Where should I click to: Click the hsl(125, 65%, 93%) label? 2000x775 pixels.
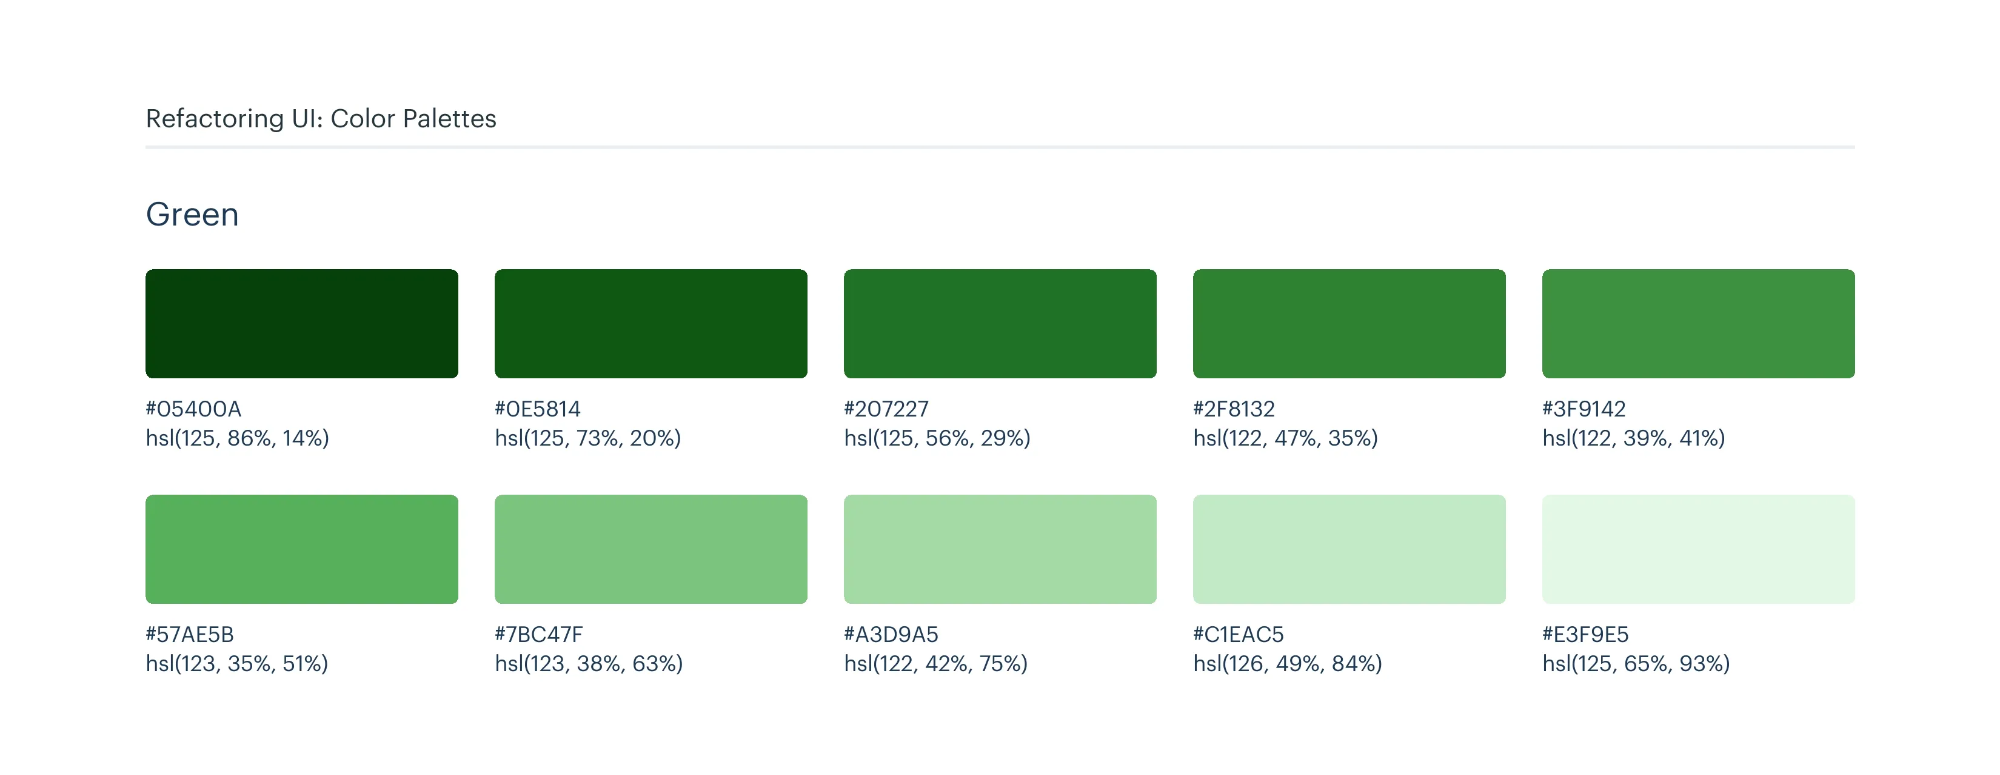point(1636,664)
